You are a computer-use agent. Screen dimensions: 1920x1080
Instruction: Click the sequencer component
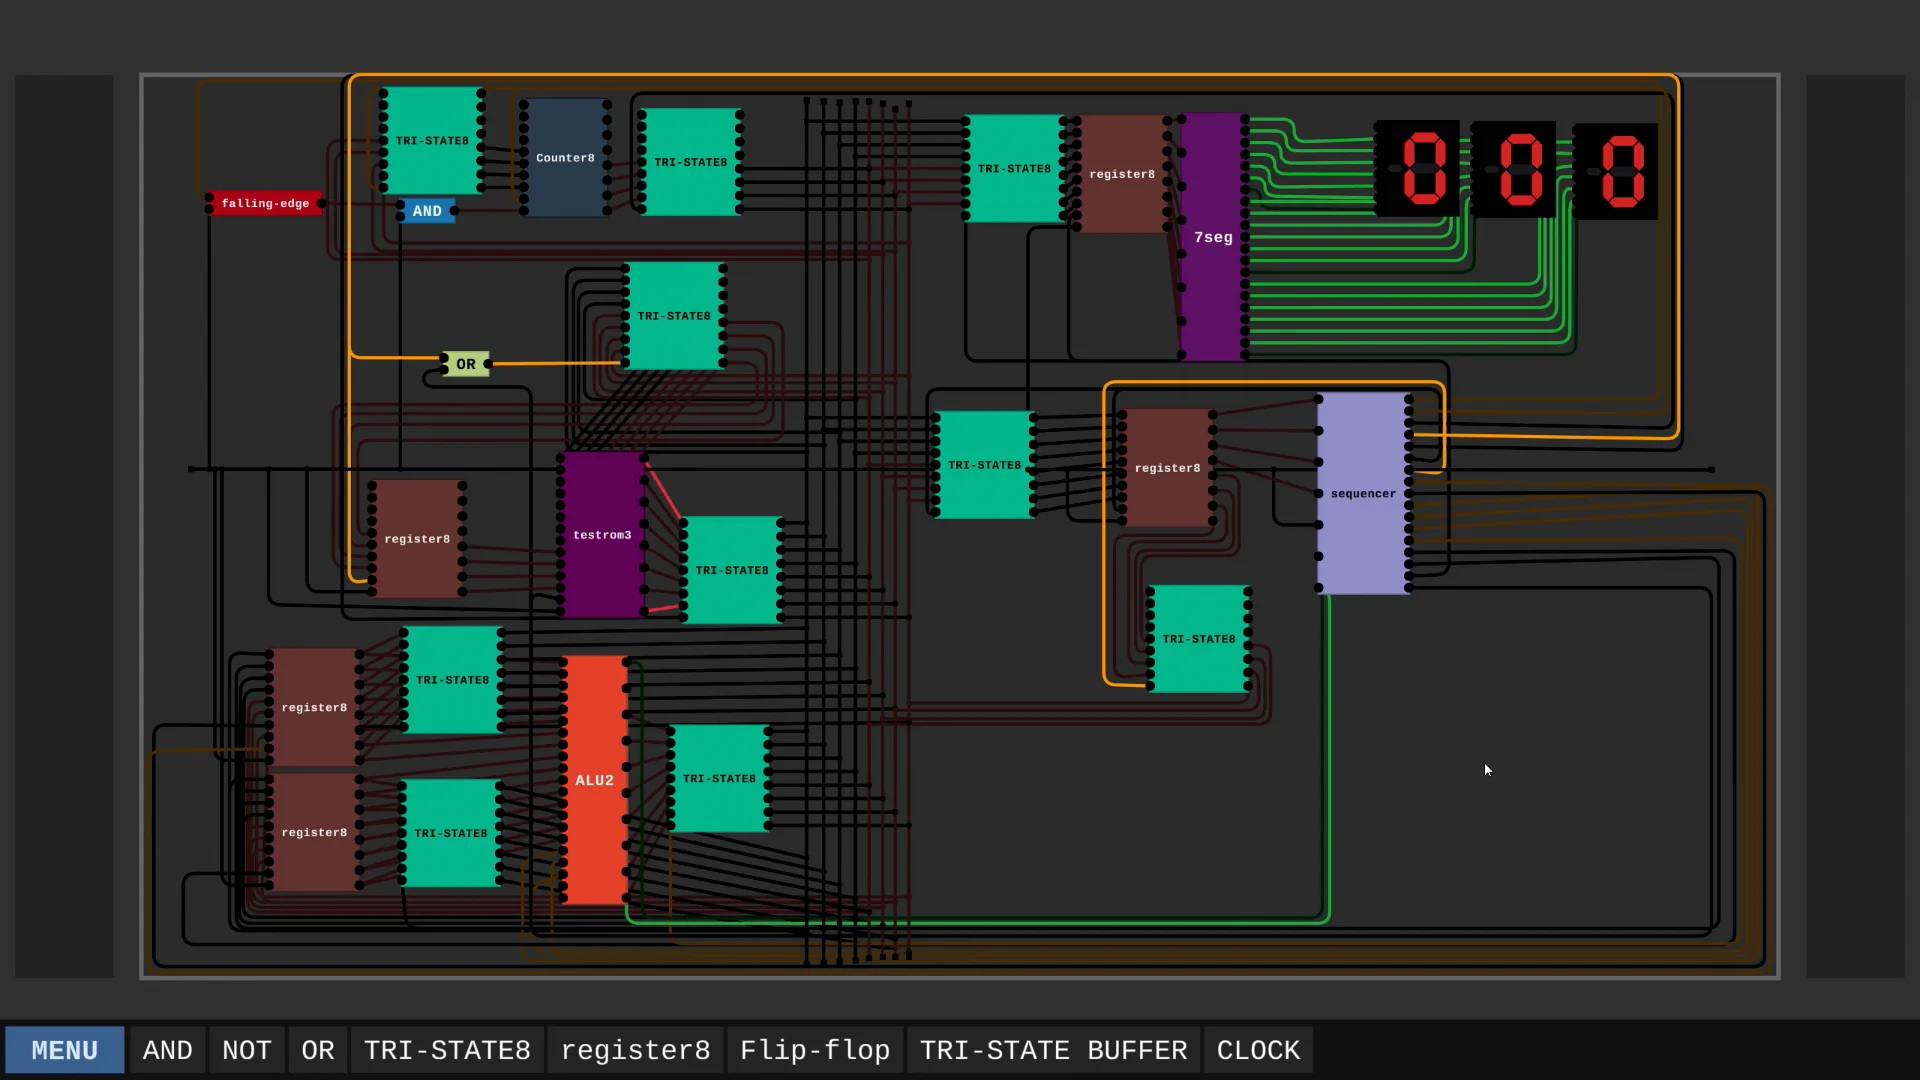(1362, 493)
